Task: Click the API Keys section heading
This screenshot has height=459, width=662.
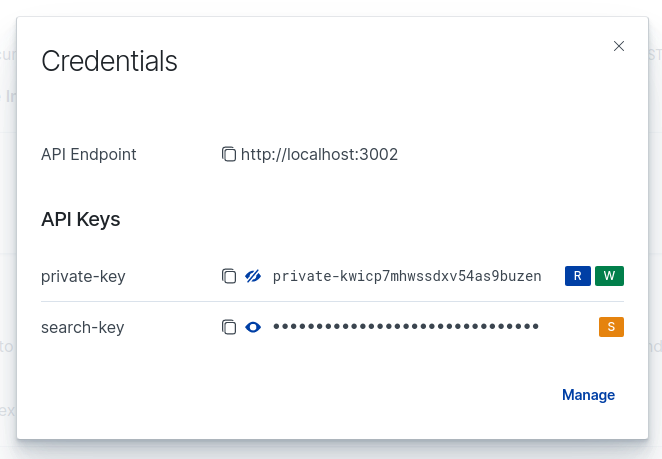Action: 81,219
